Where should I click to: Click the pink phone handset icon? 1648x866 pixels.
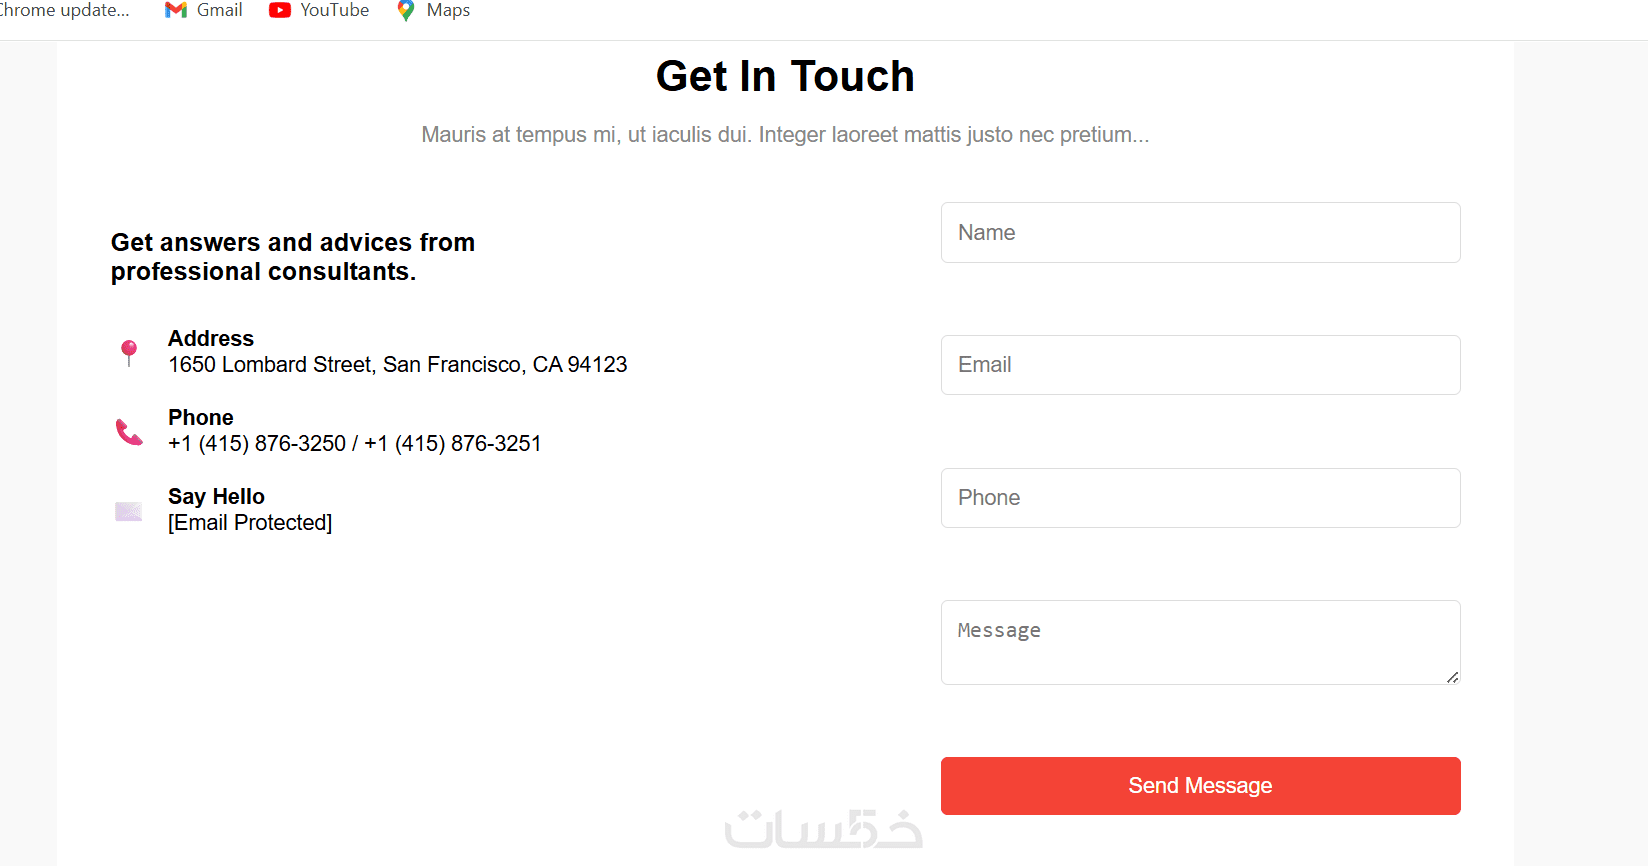pyautogui.click(x=129, y=432)
